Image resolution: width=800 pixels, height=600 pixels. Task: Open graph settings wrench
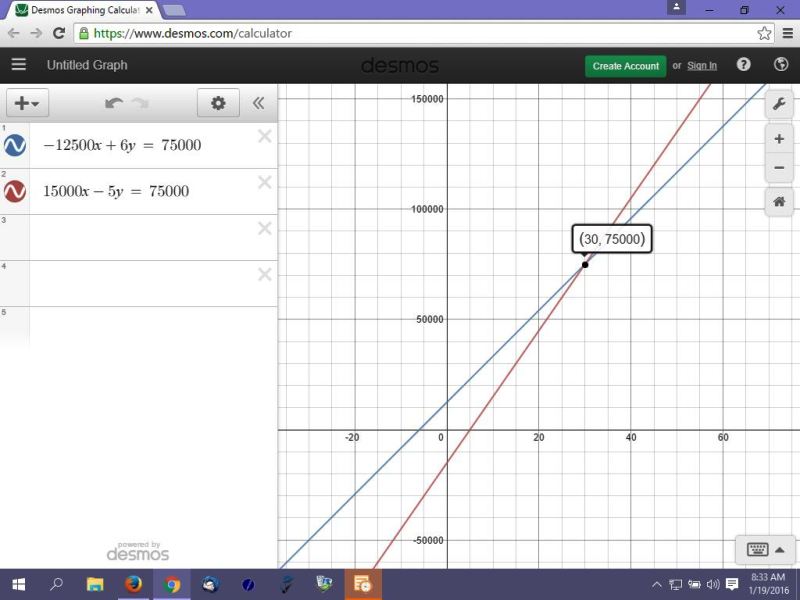pos(779,105)
